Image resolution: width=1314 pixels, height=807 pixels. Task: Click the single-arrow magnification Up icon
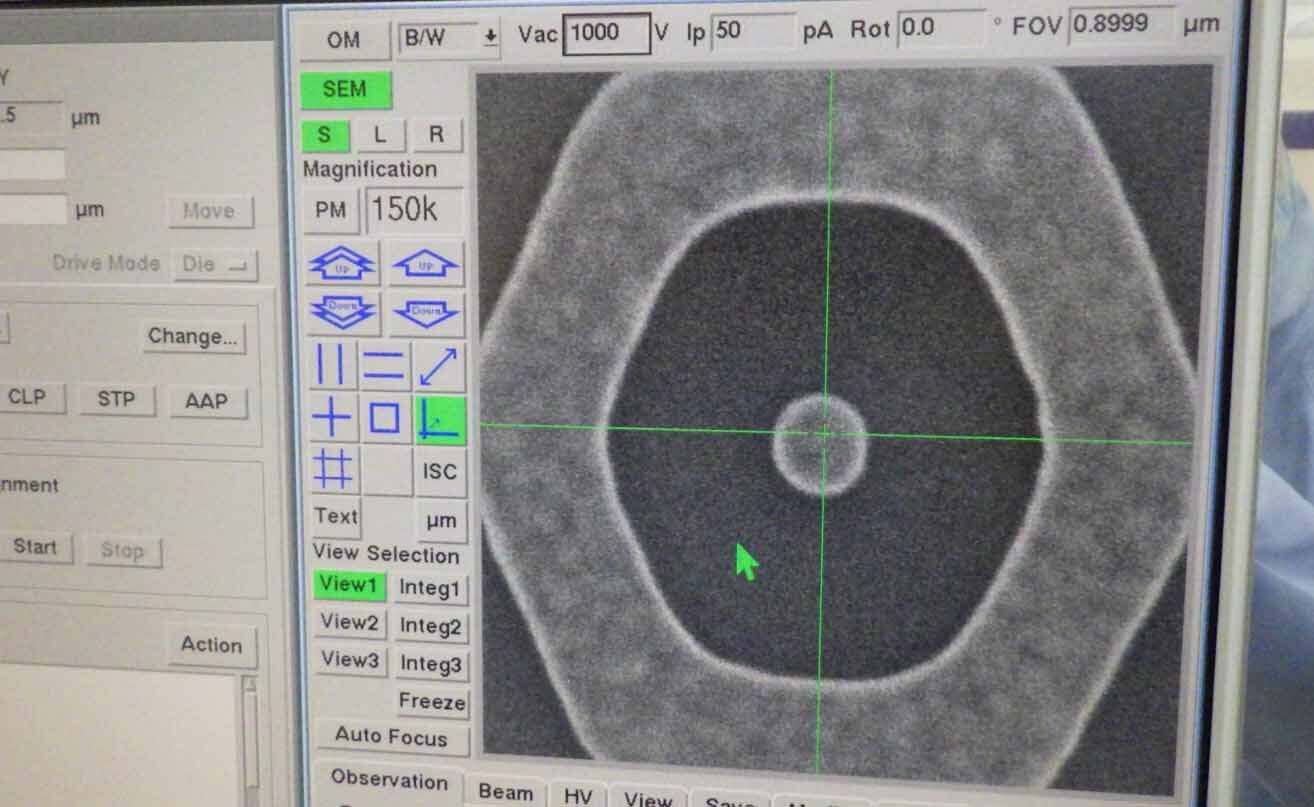pyautogui.click(x=425, y=265)
